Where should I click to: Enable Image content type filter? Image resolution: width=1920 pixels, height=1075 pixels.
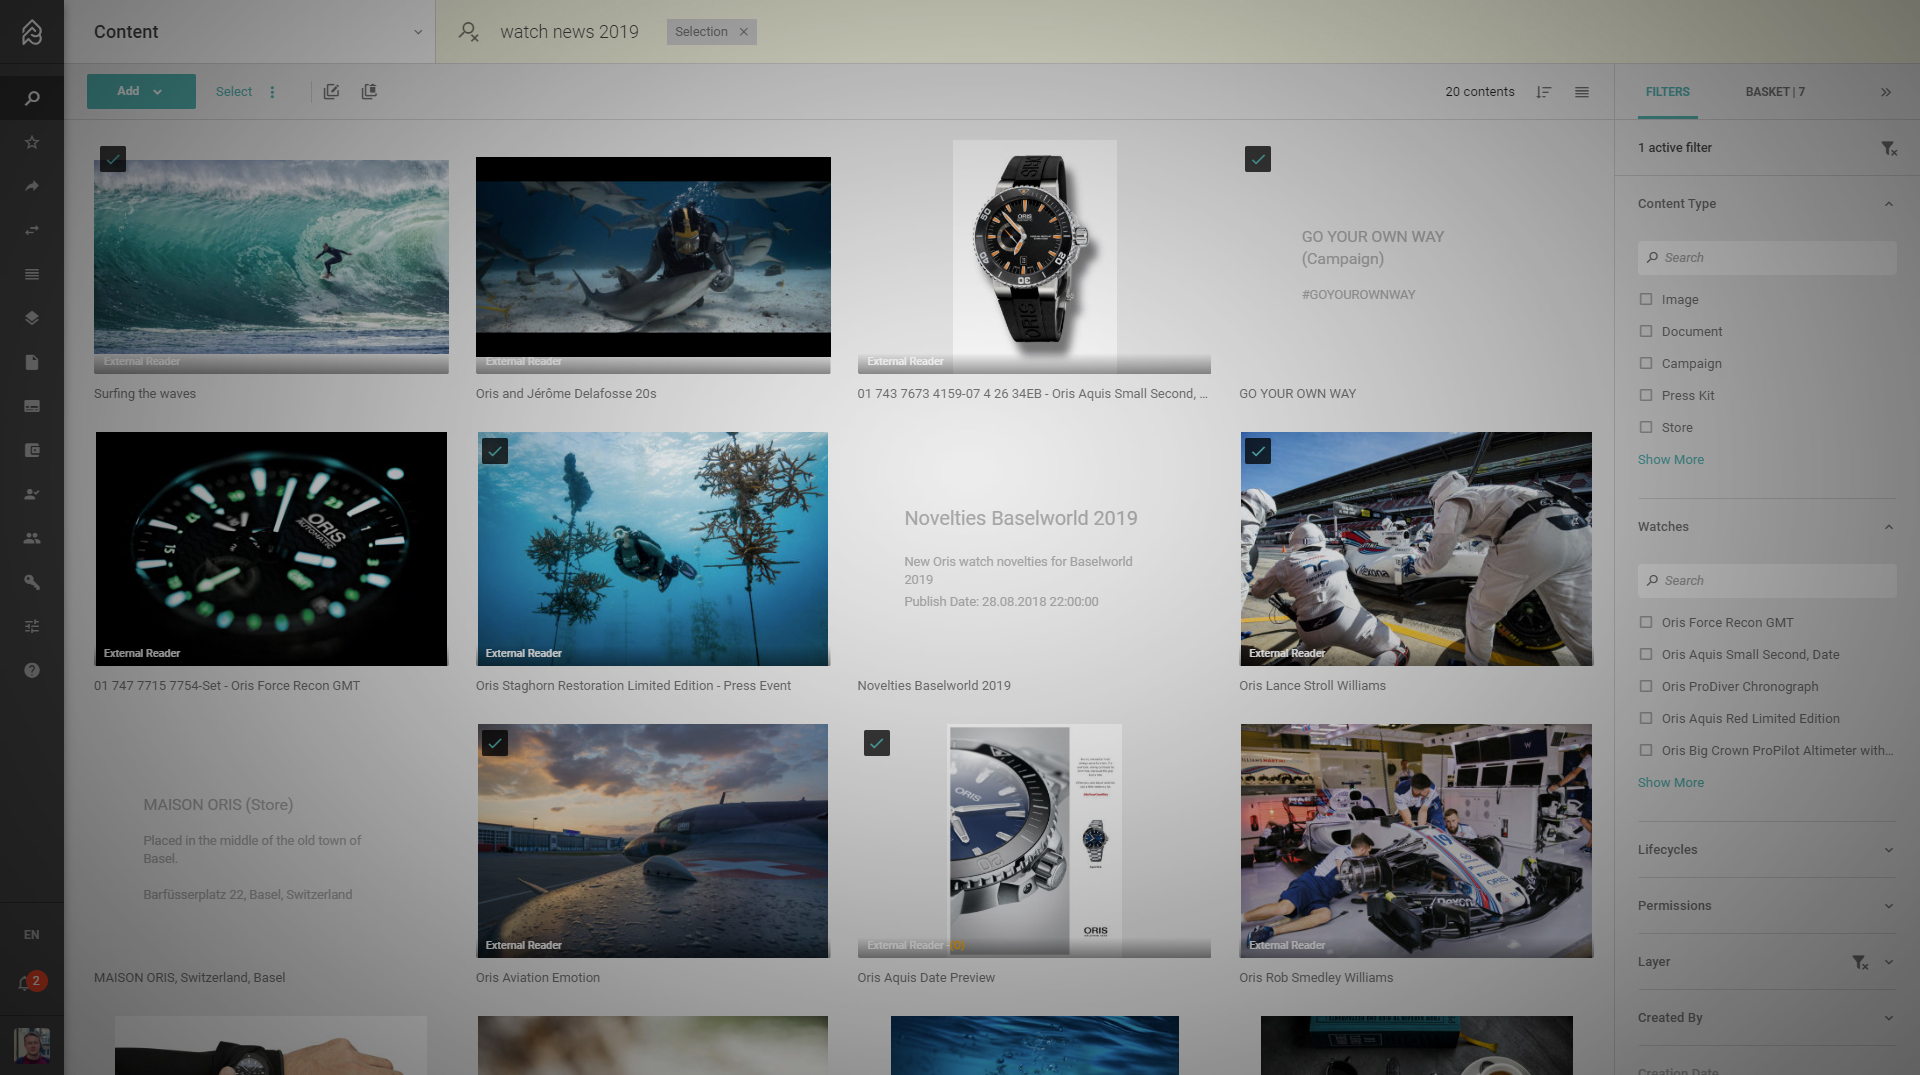[x=1646, y=299]
